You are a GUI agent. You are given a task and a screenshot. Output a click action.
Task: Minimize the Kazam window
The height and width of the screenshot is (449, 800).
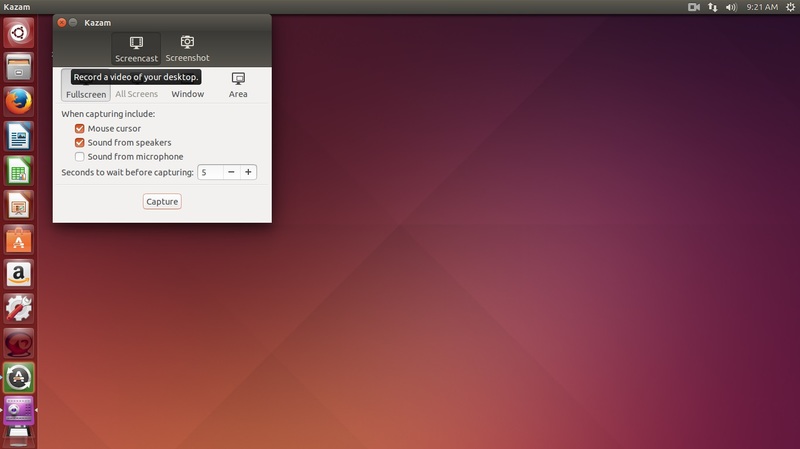73,22
